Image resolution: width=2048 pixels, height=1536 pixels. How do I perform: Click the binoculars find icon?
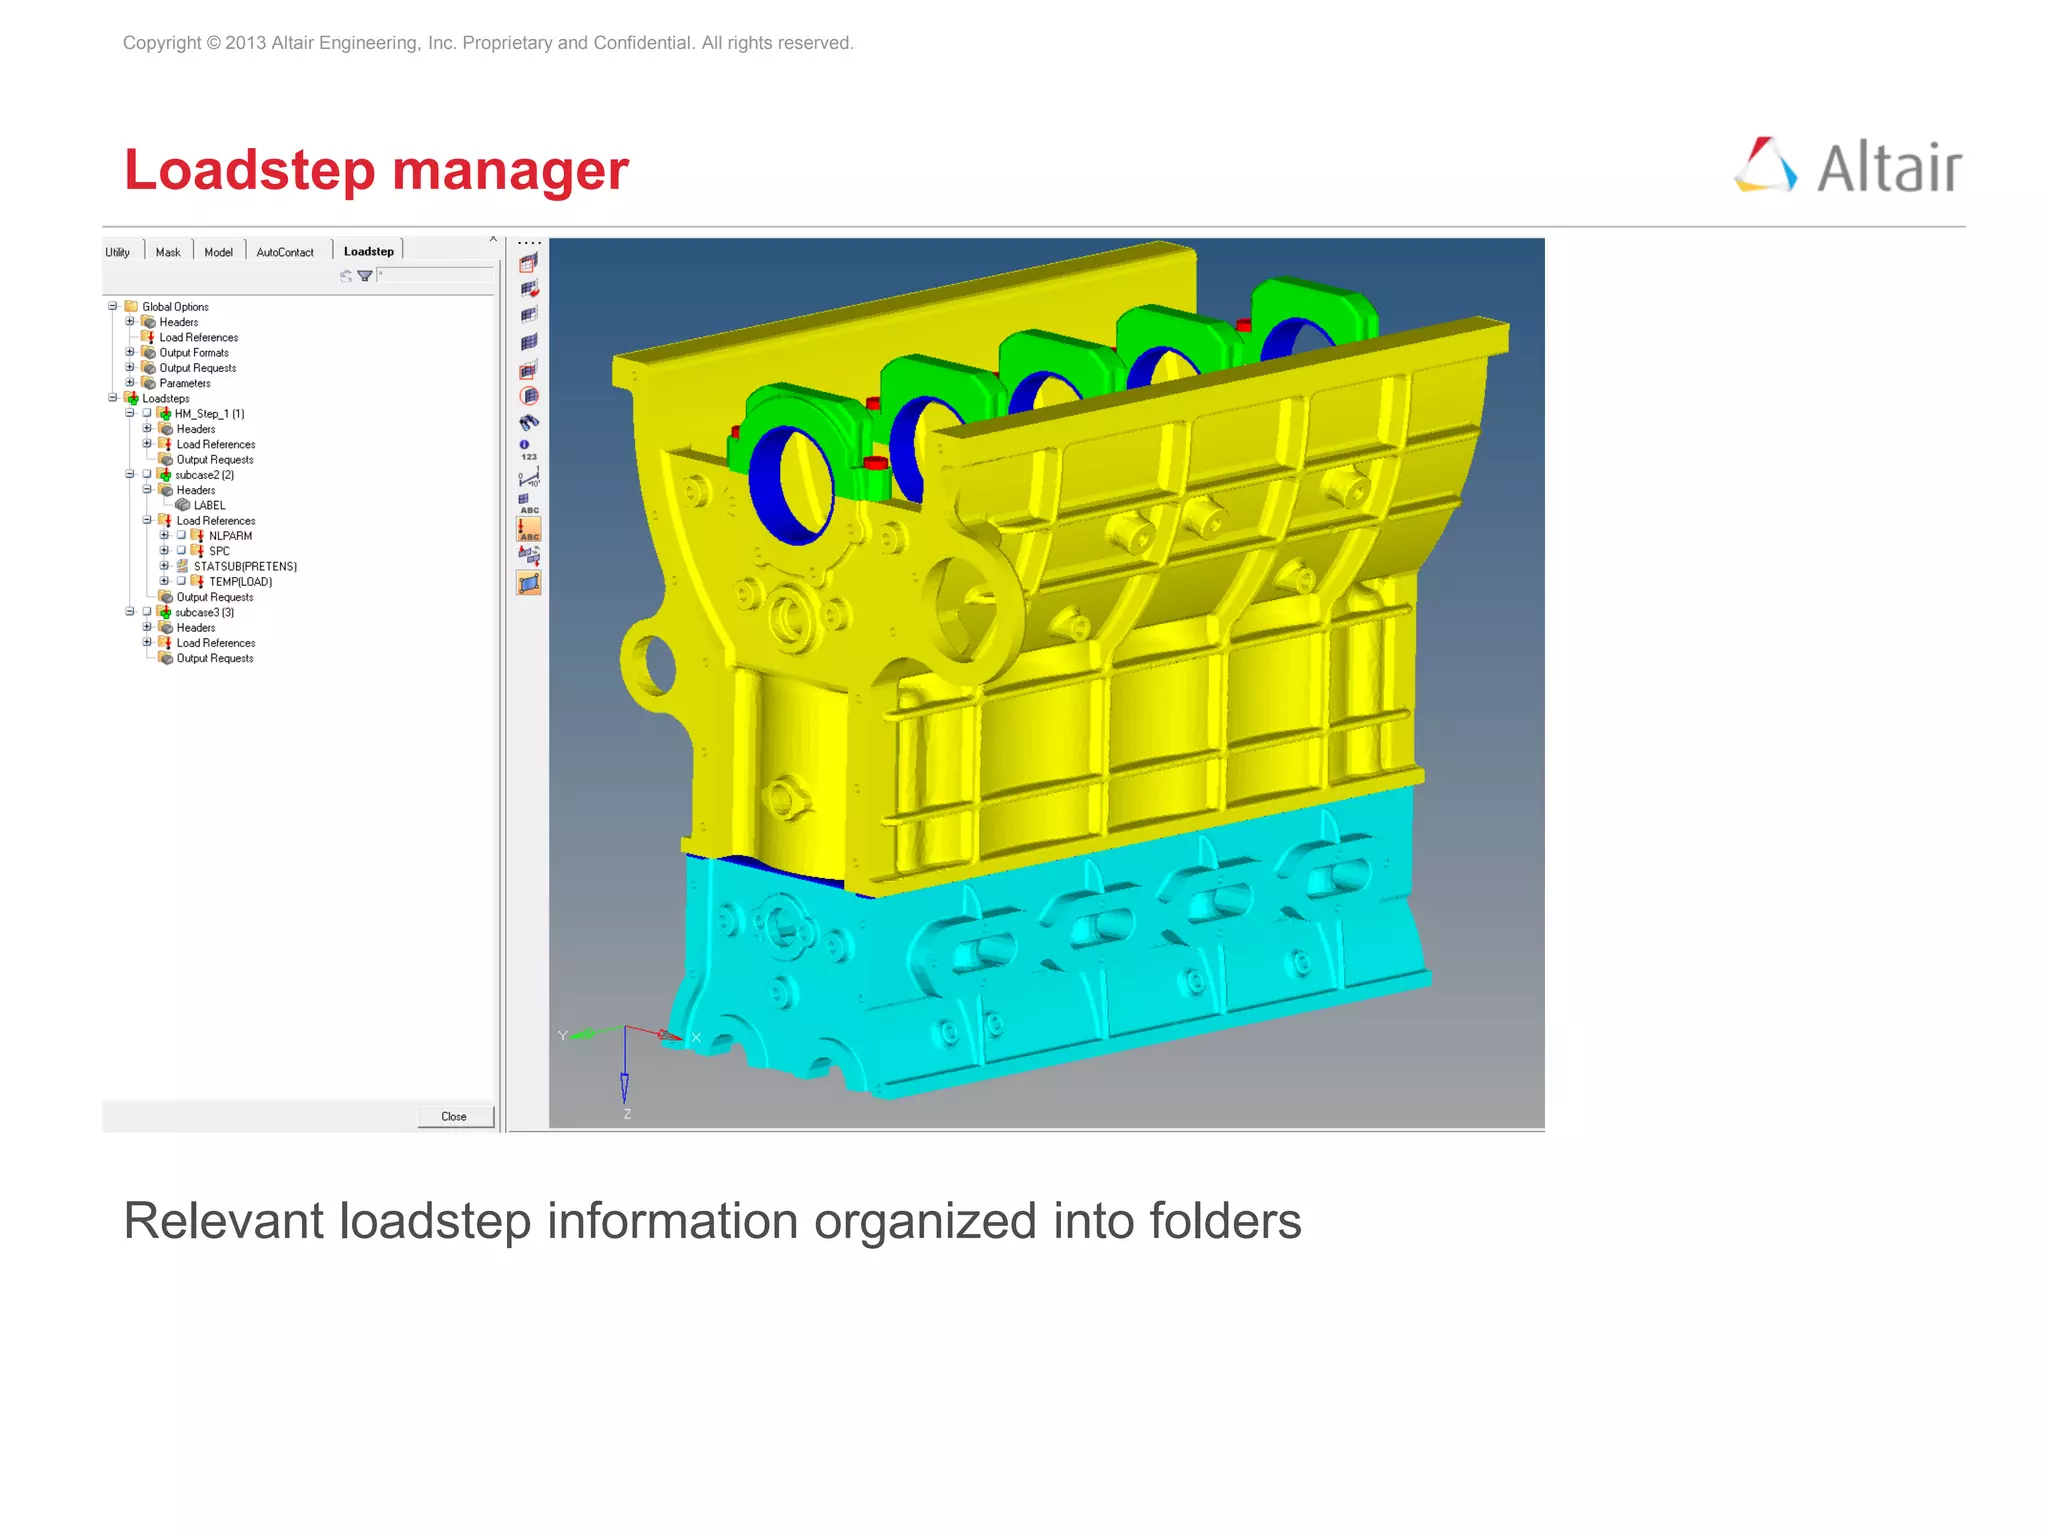(529, 422)
